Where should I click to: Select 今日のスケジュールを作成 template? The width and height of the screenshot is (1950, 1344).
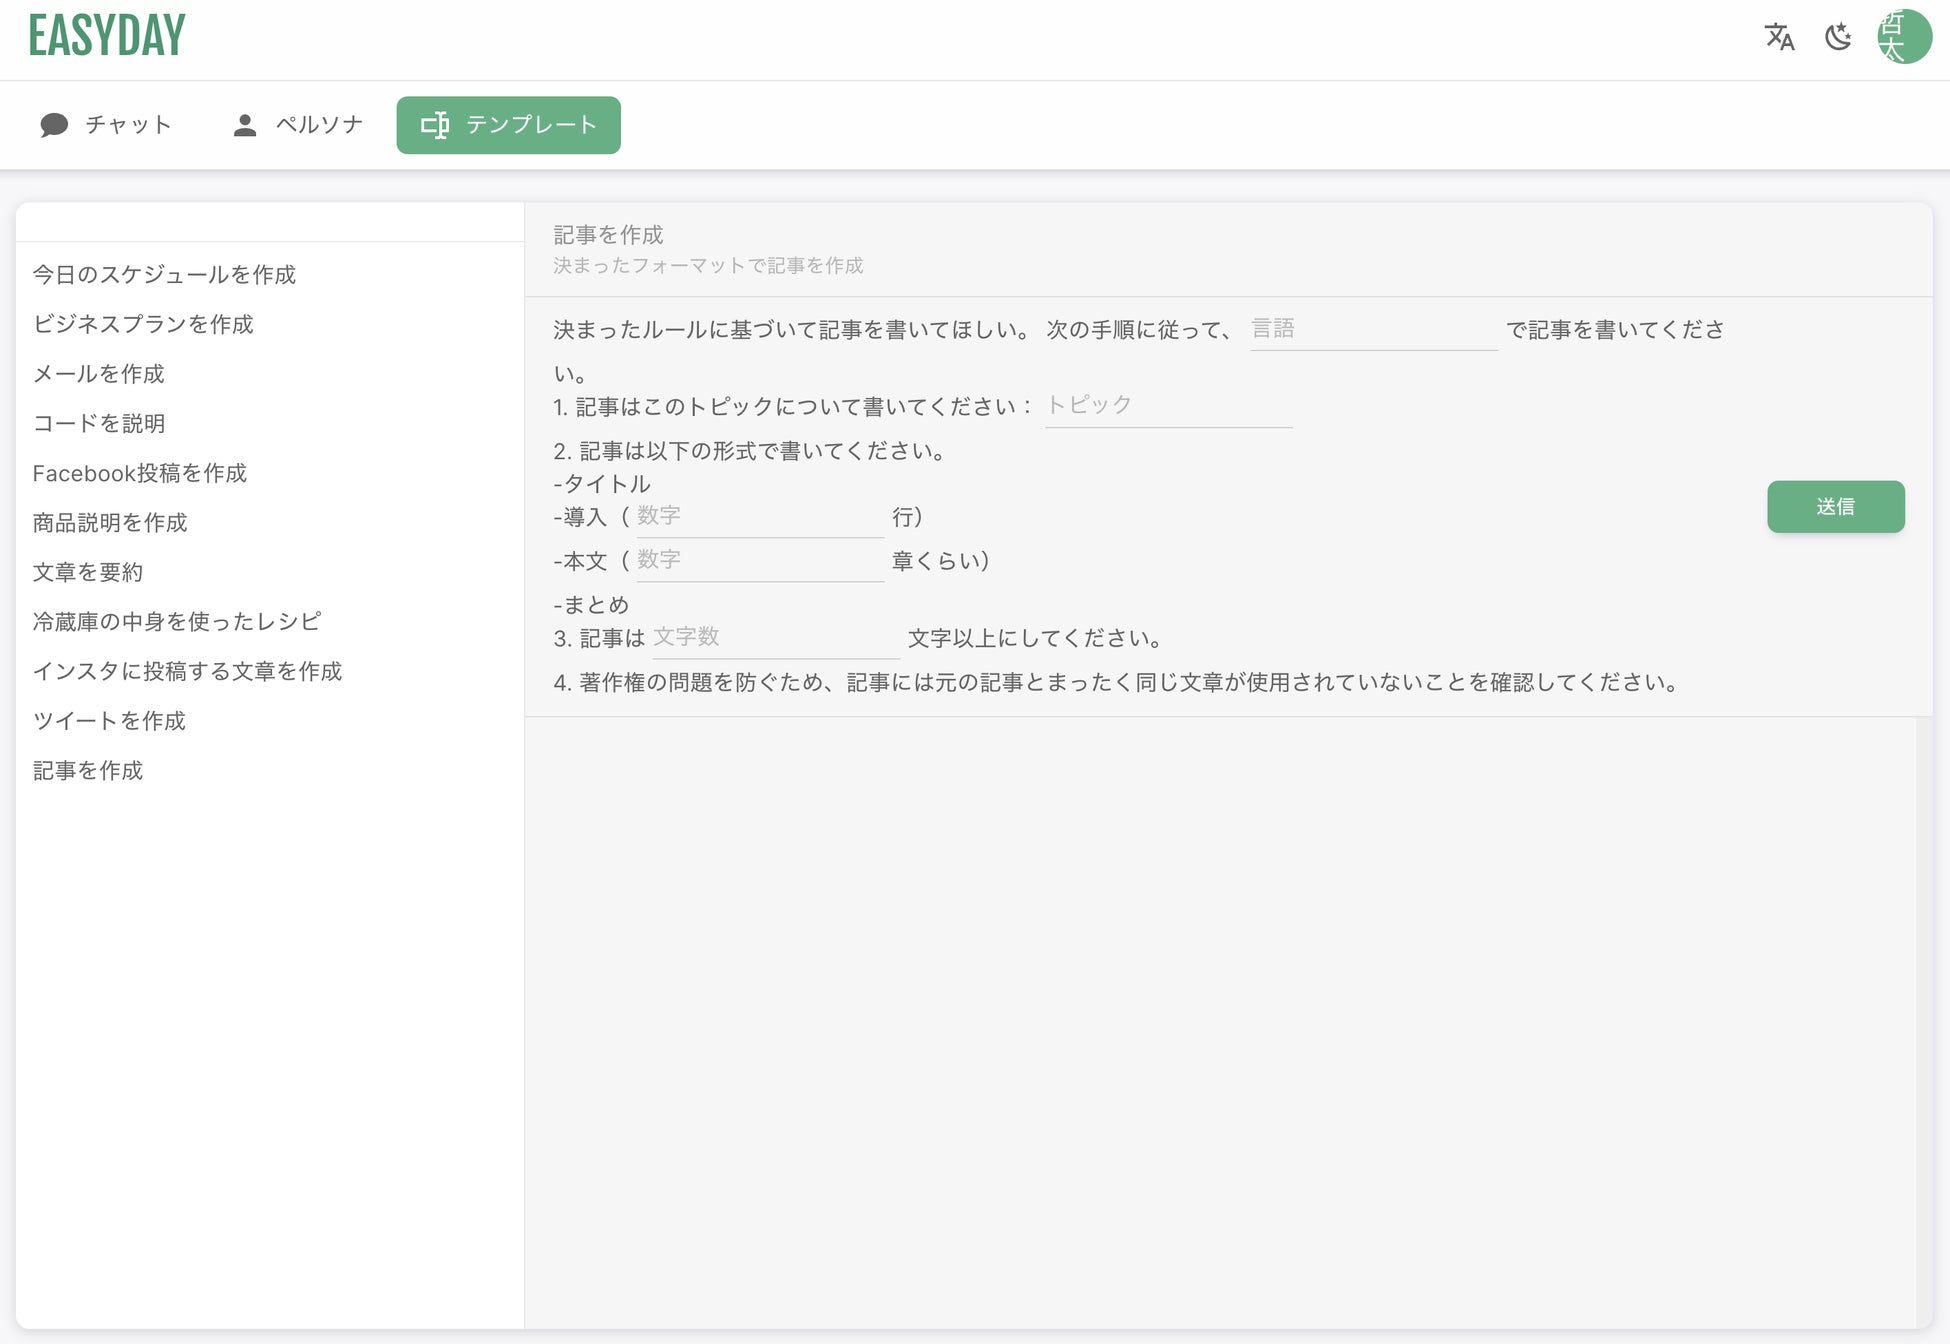click(x=164, y=274)
